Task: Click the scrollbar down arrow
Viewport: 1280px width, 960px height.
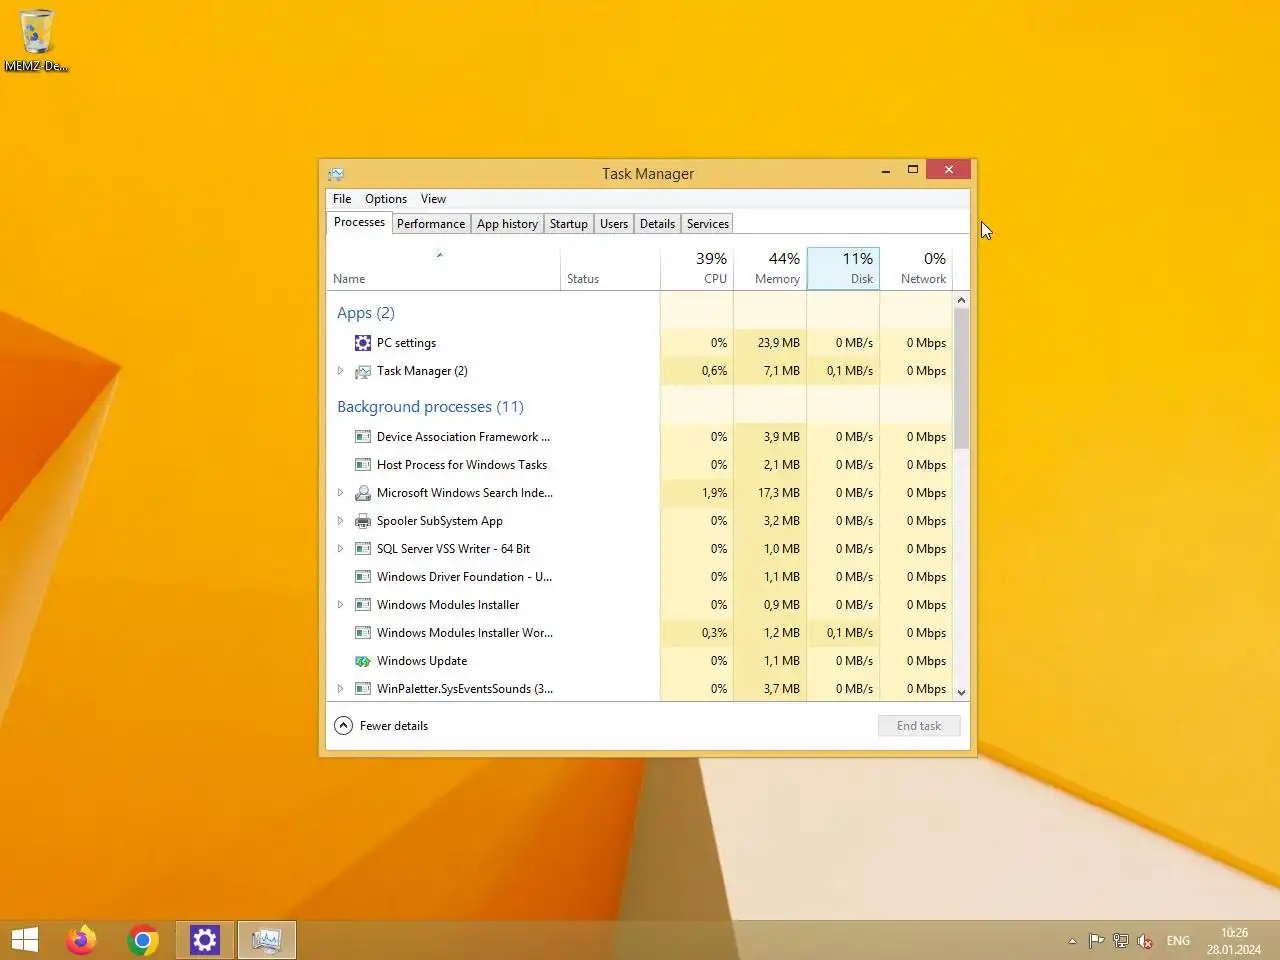Action: (961, 692)
